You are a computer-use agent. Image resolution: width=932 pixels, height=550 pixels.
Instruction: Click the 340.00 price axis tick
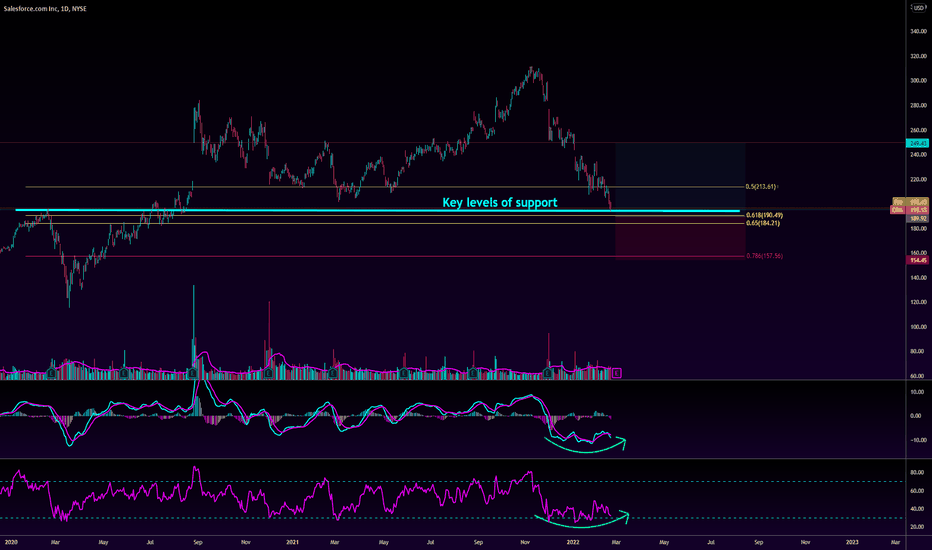[919, 32]
